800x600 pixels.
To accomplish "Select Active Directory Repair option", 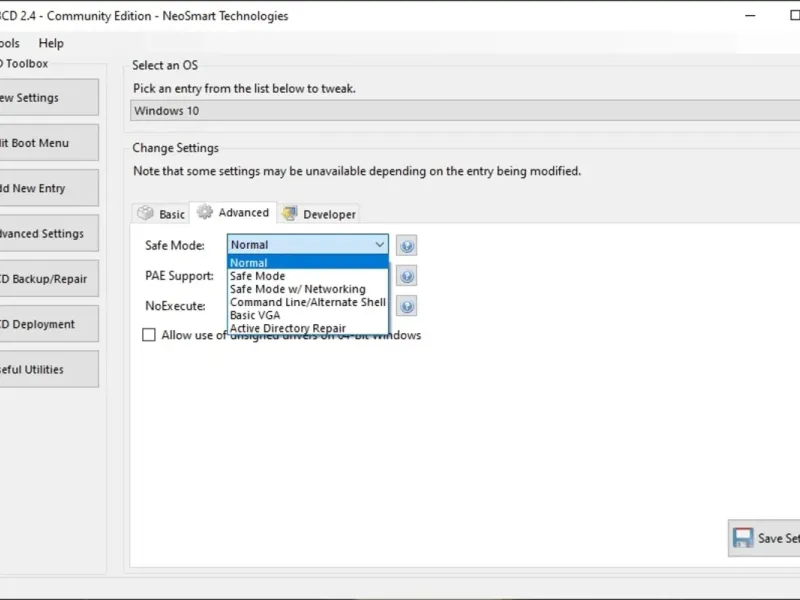I will [x=308, y=328].
